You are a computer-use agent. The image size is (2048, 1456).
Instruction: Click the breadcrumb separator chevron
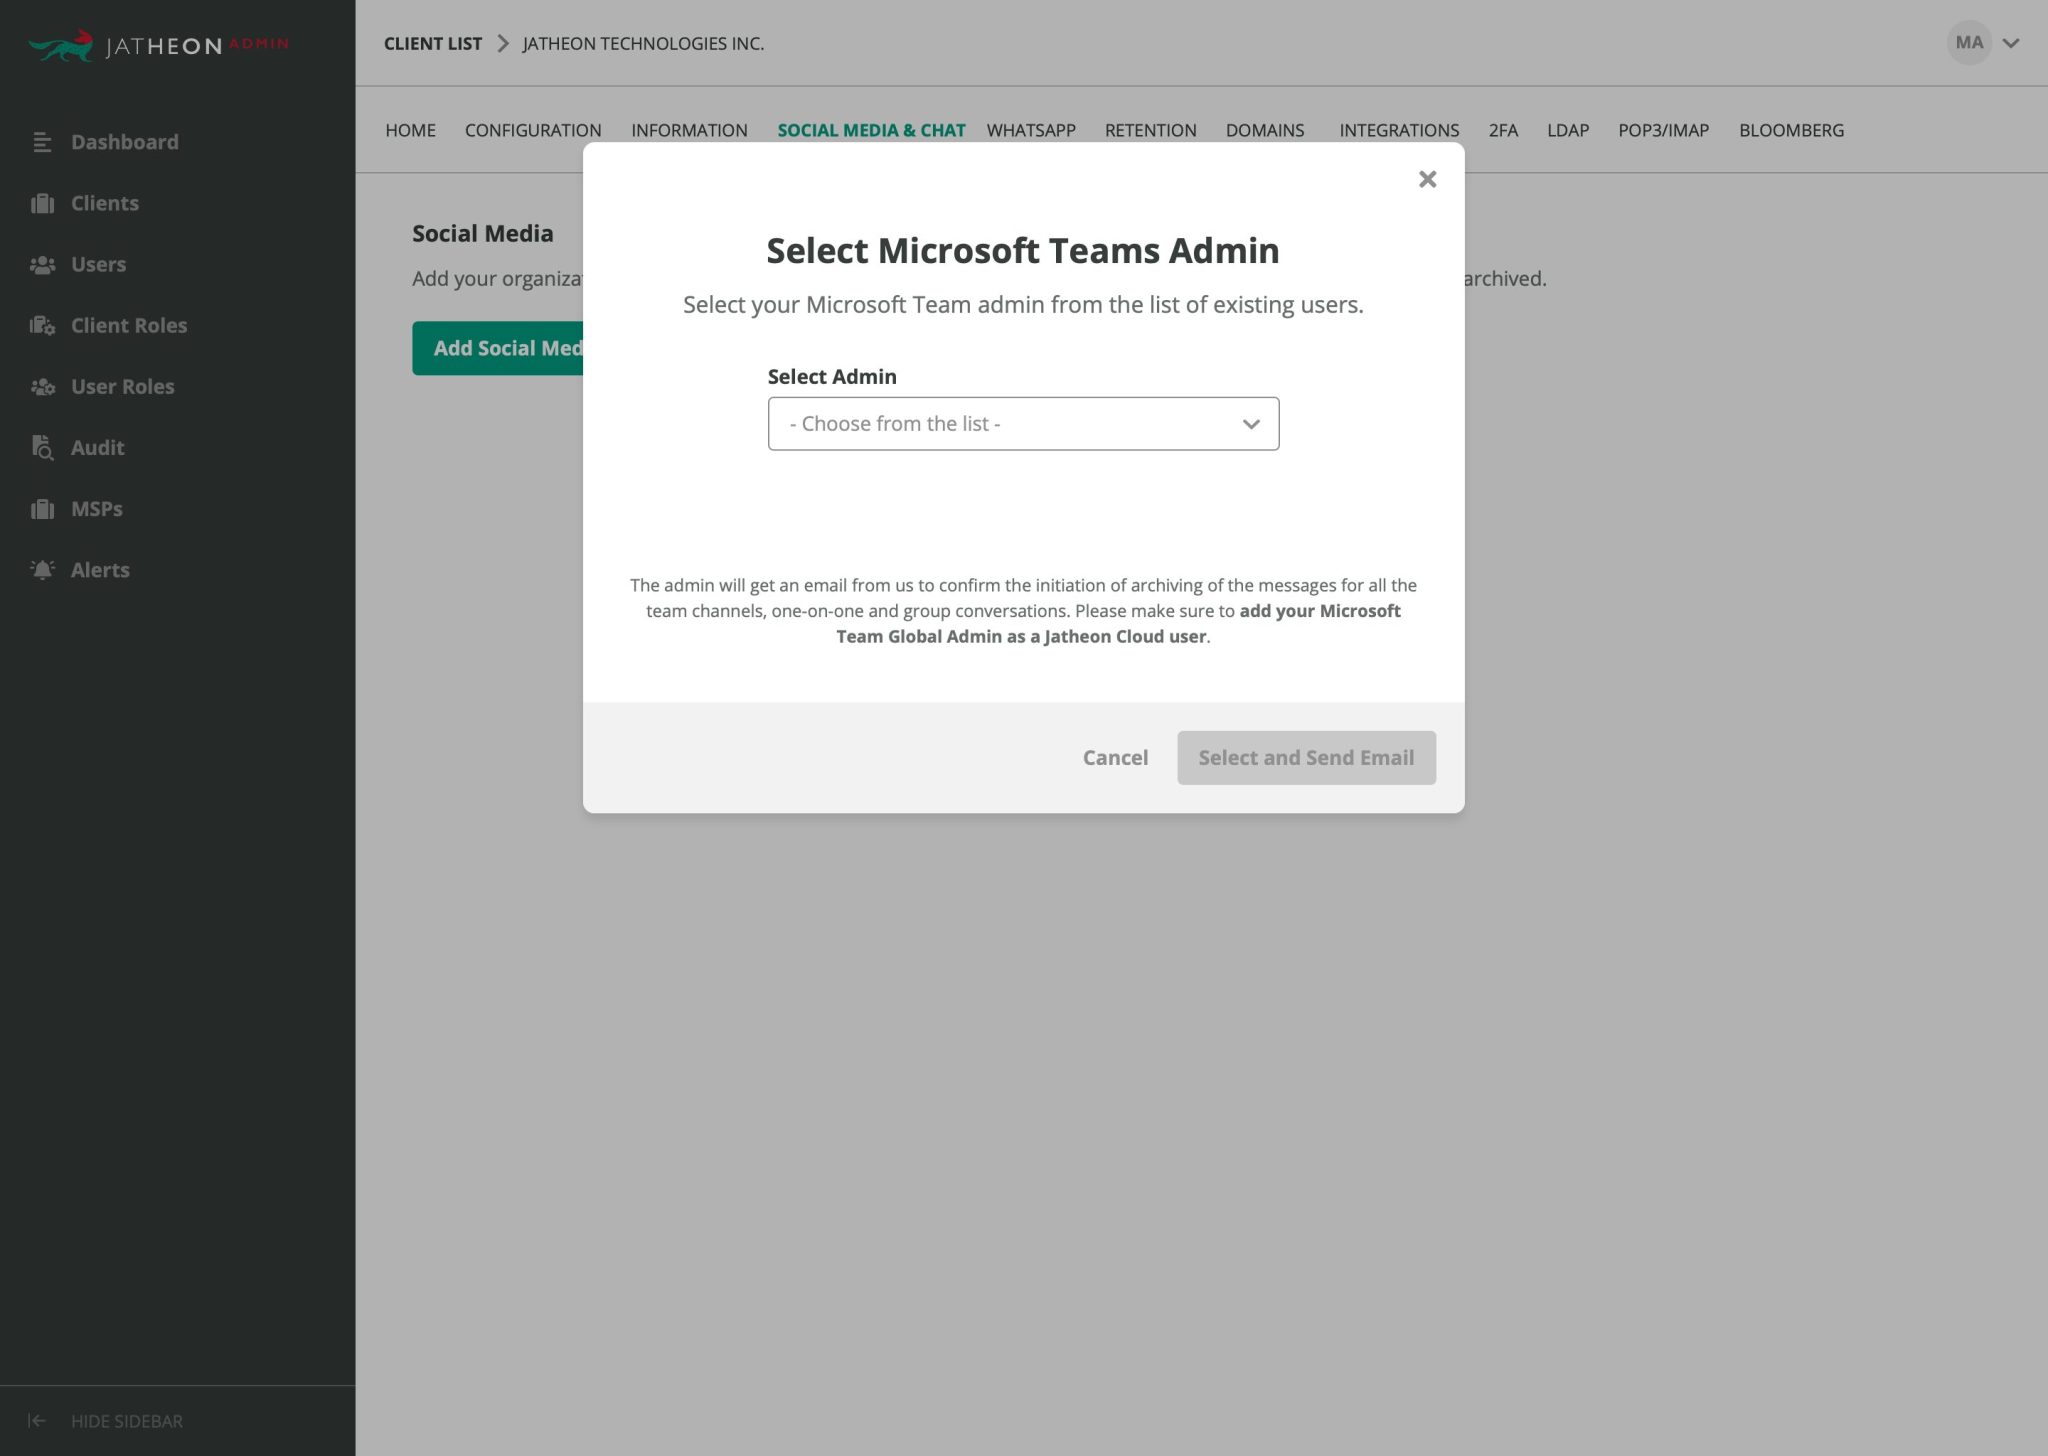[503, 44]
